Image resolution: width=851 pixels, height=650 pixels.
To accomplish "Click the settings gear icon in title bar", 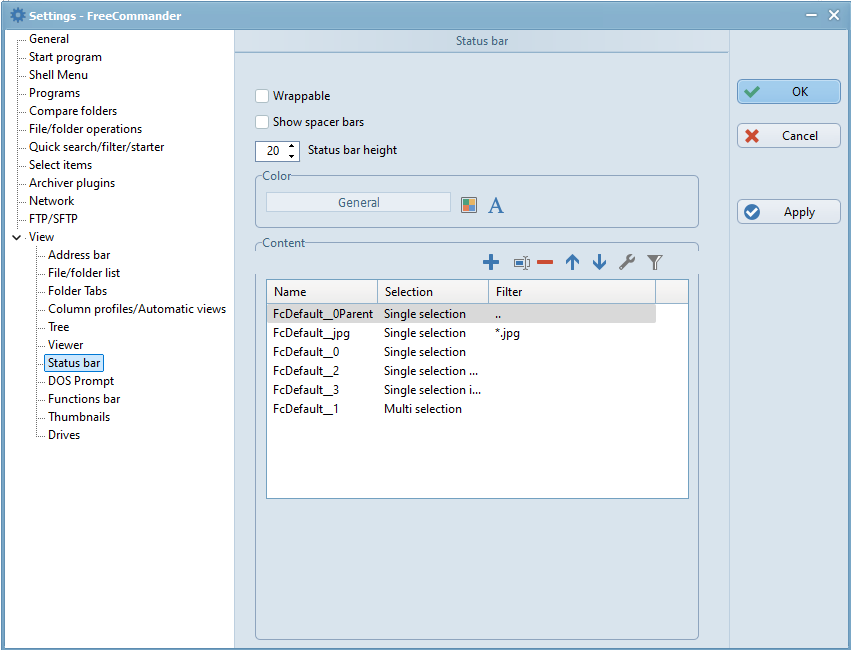I will click(x=17, y=15).
